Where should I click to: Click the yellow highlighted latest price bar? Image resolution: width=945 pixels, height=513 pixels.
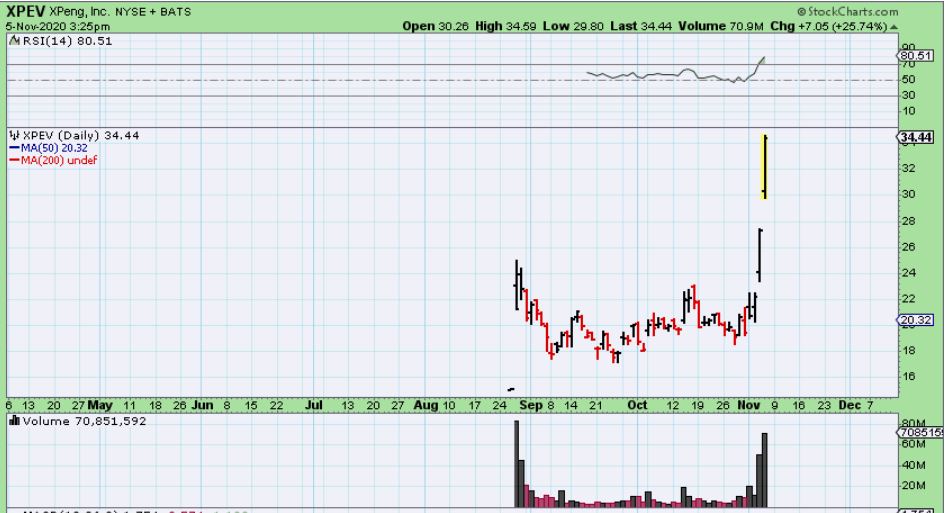click(764, 167)
